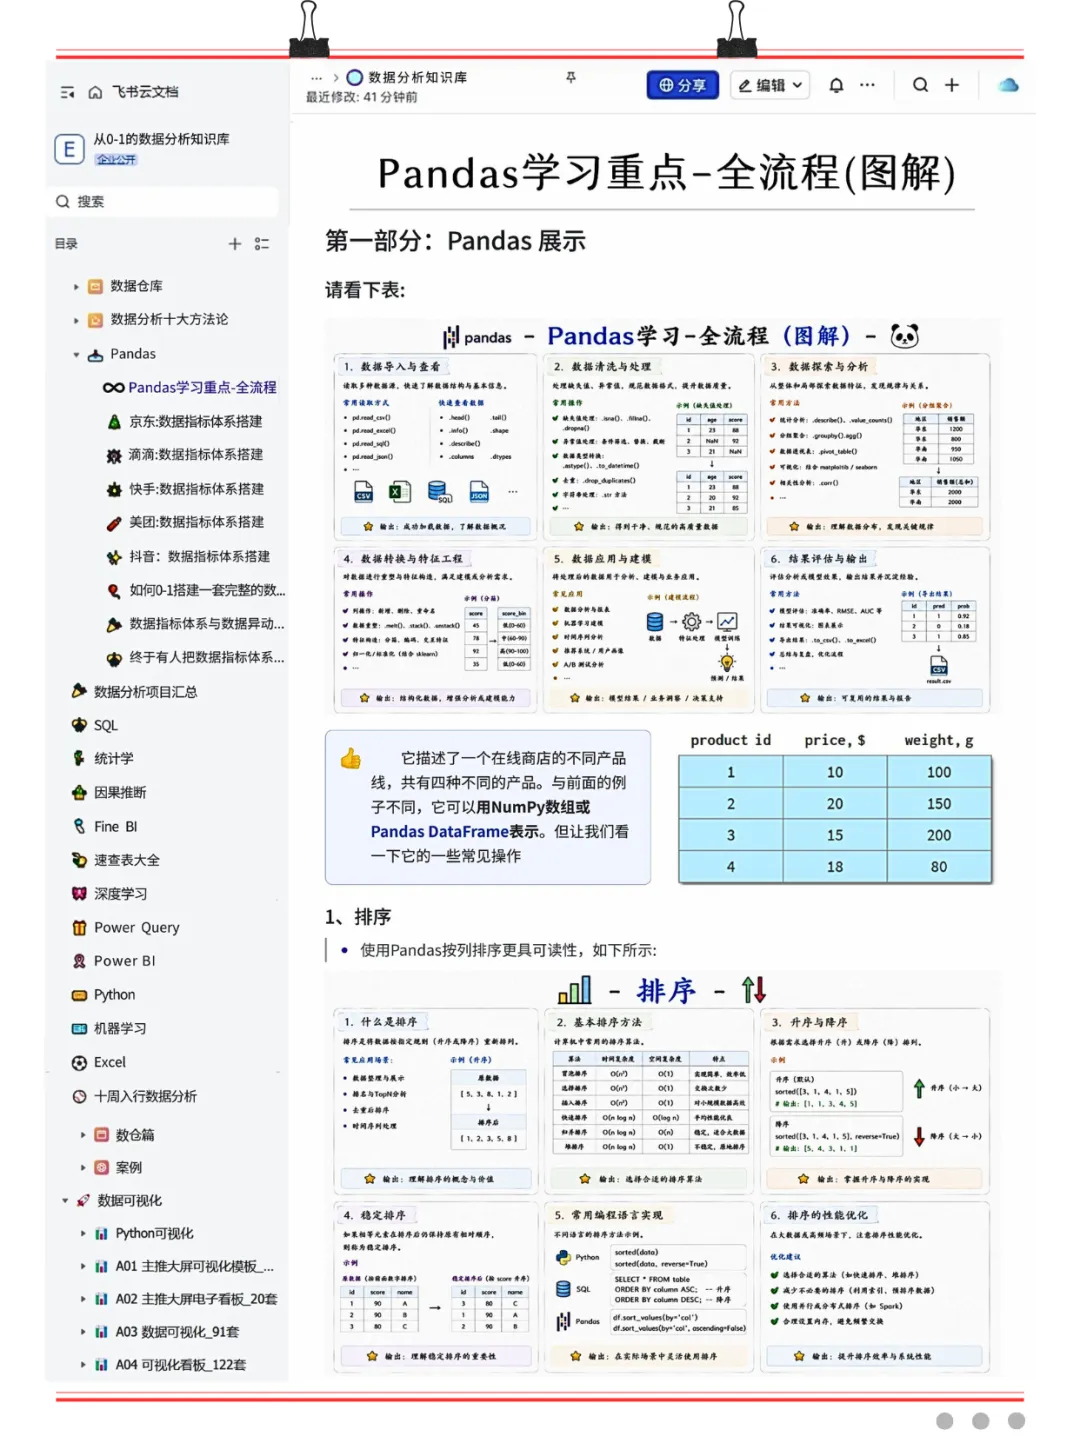Viewport: 1080px width, 1443px height.
Task: Click the 1、排序 section heading
Action: 358,917
